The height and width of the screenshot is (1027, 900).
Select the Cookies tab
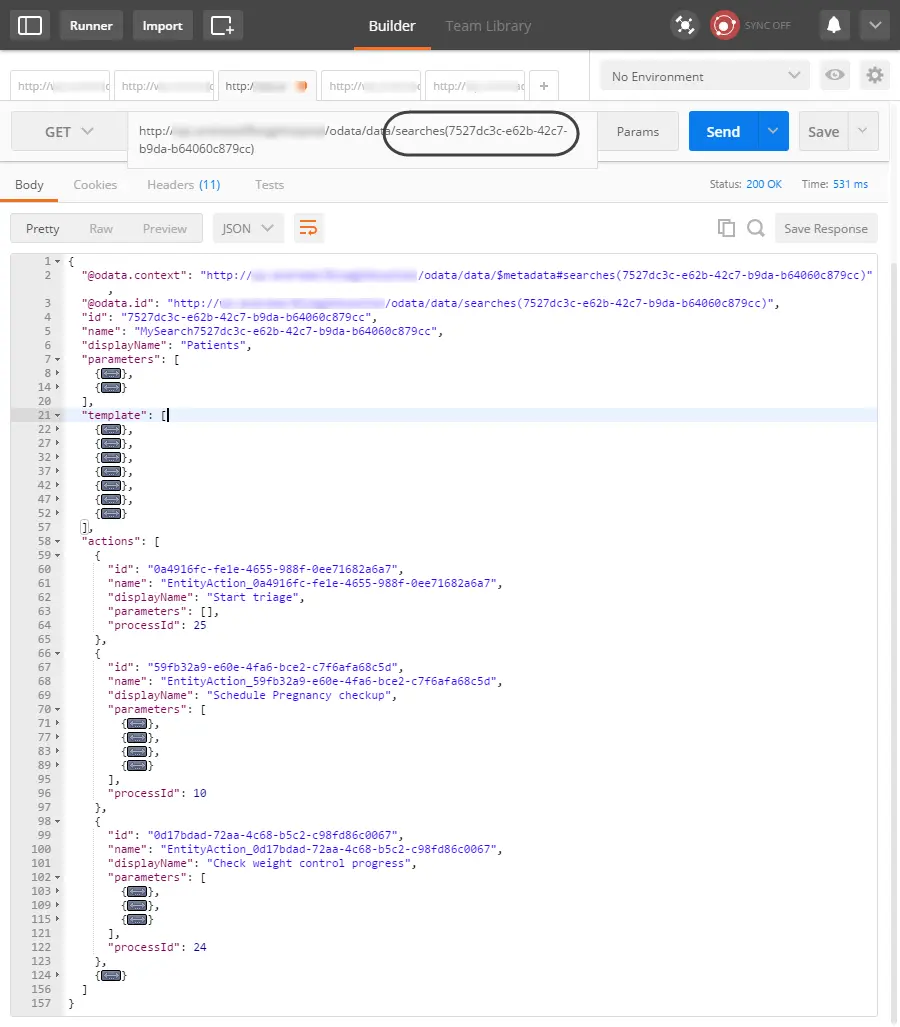[x=95, y=185]
